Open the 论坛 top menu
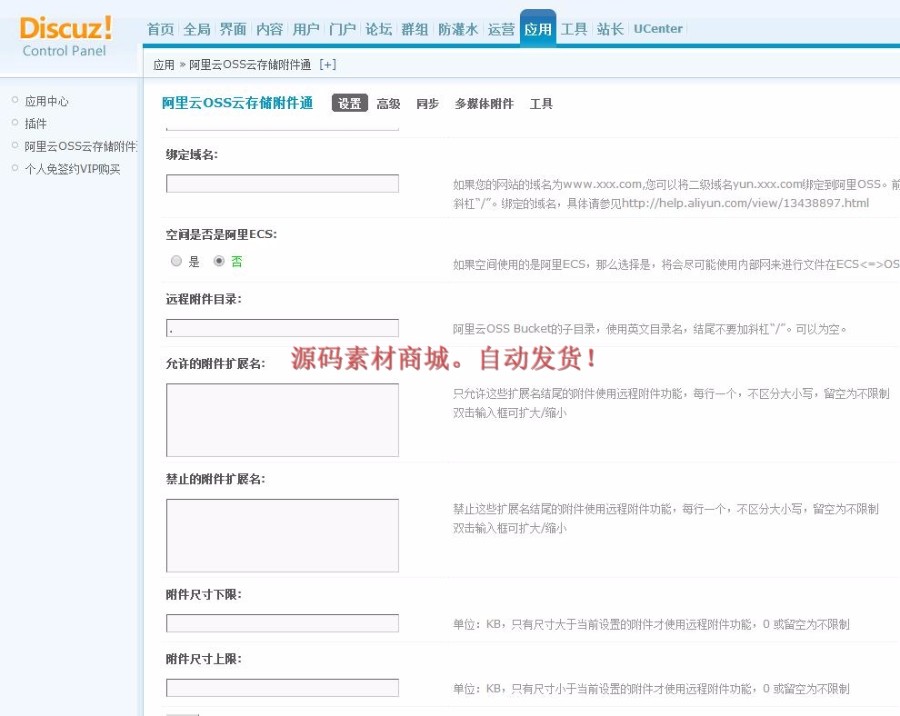 pos(379,29)
